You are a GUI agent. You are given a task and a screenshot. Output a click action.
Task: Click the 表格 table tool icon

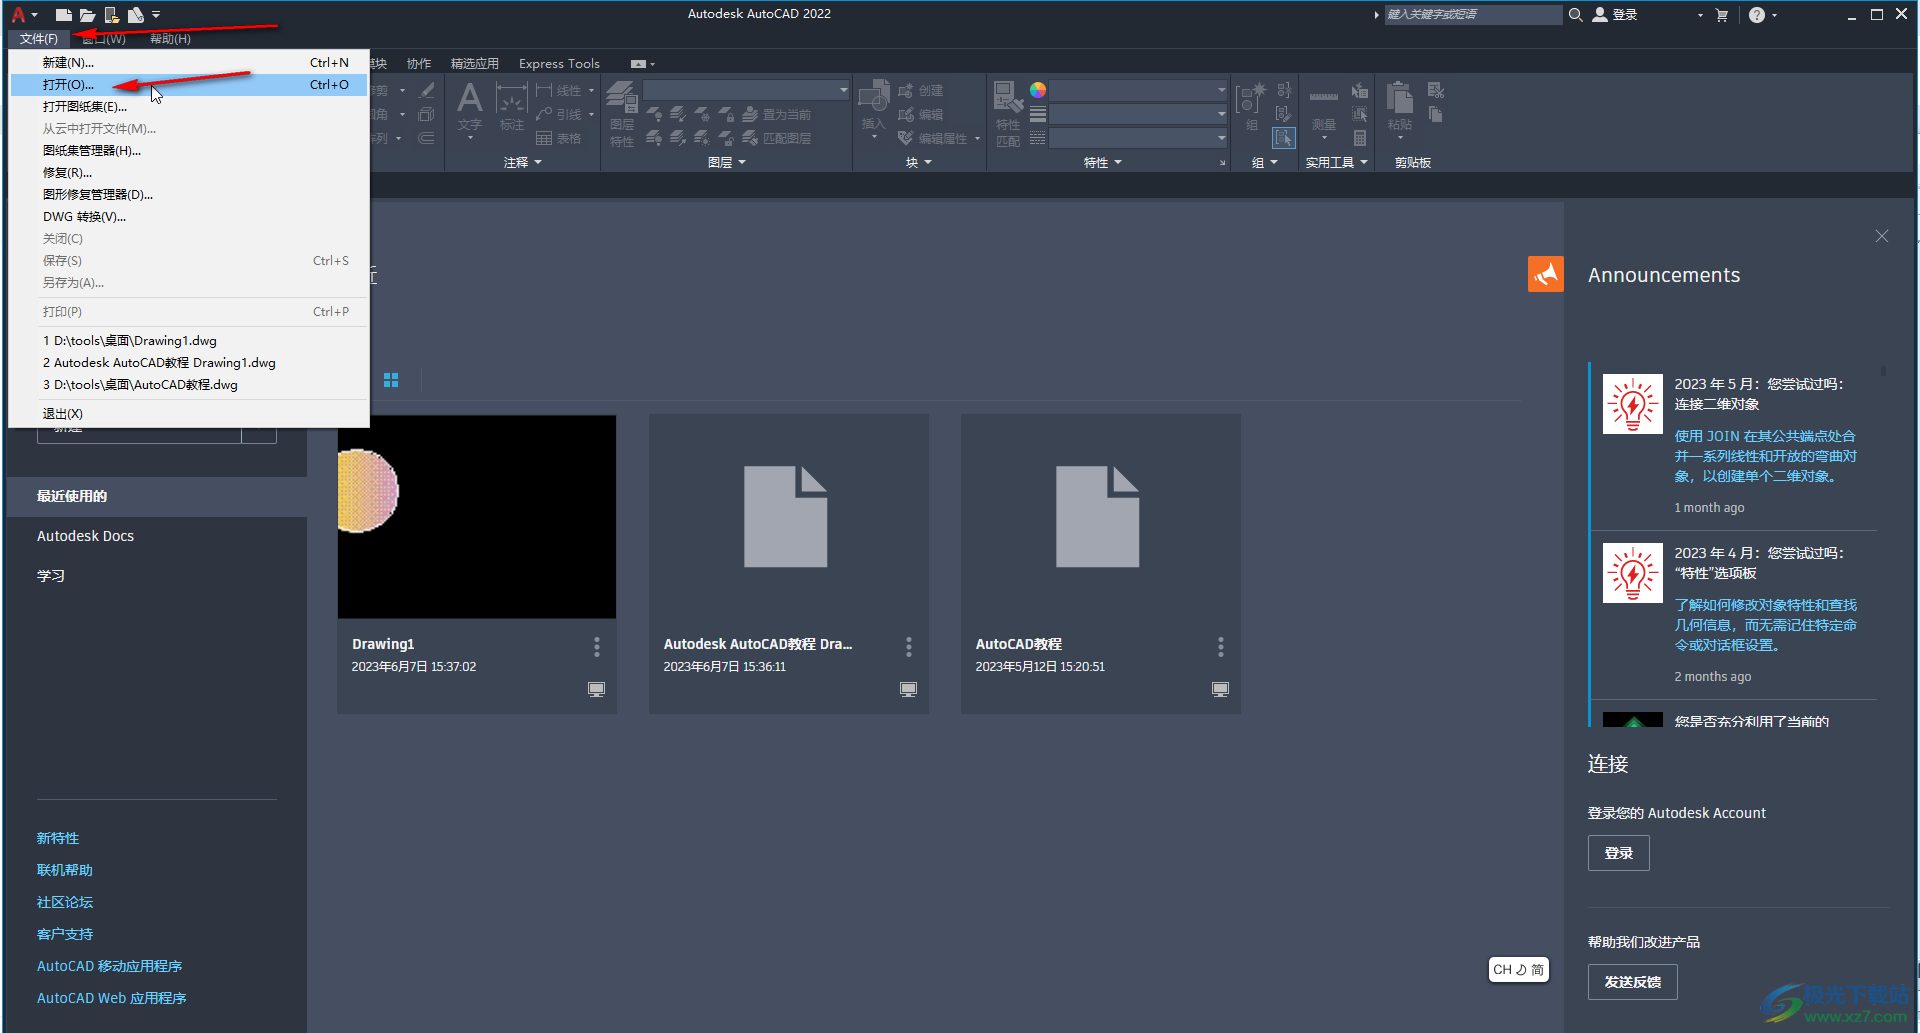558,139
